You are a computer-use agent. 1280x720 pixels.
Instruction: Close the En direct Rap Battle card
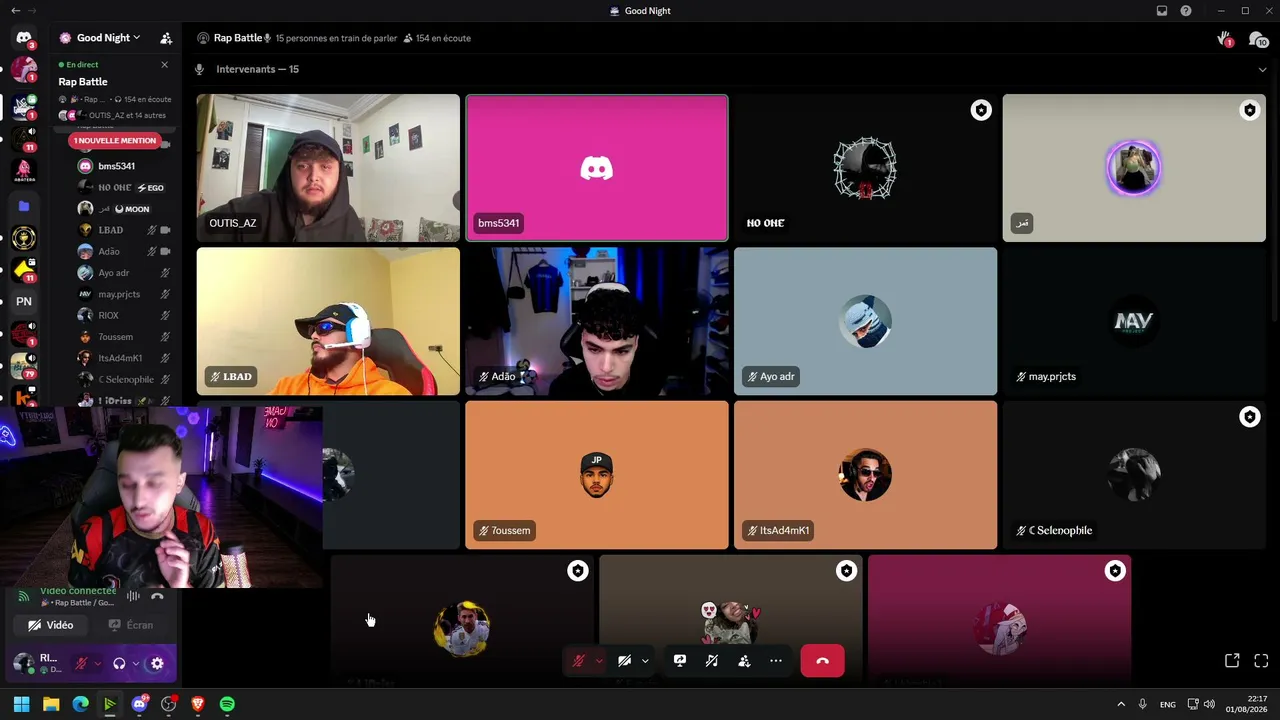tap(165, 65)
